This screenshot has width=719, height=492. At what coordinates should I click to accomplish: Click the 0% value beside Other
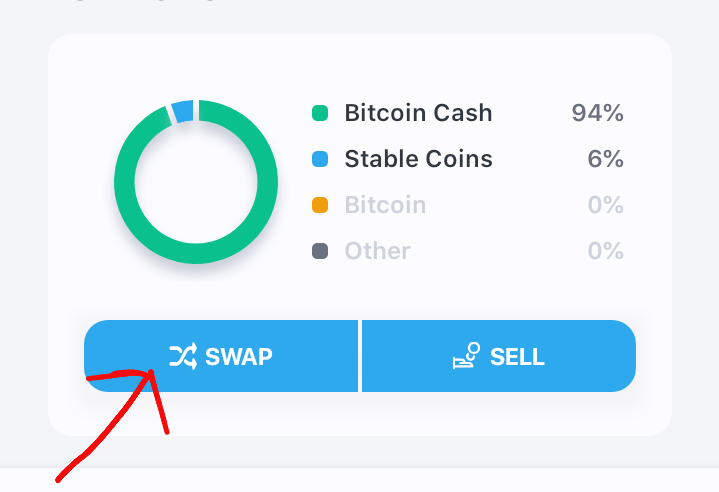click(x=605, y=251)
